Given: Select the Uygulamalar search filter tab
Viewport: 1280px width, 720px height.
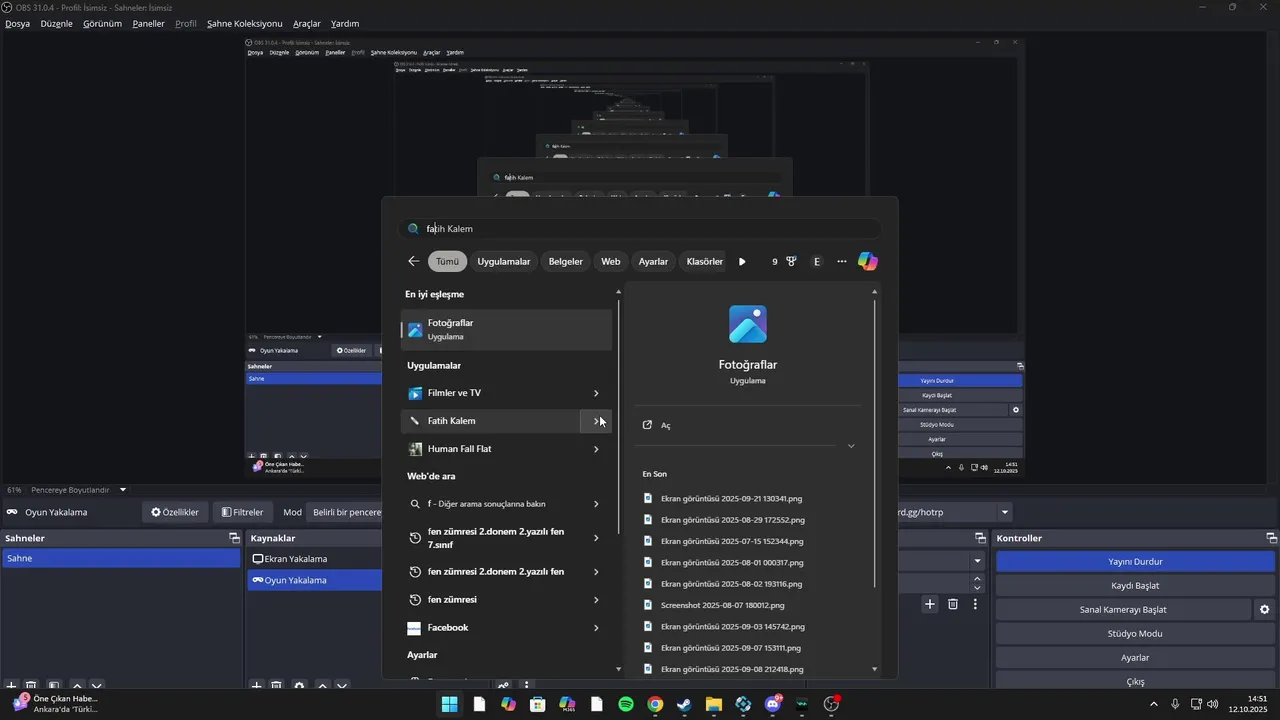Looking at the screenshot, I should (504, 261).
